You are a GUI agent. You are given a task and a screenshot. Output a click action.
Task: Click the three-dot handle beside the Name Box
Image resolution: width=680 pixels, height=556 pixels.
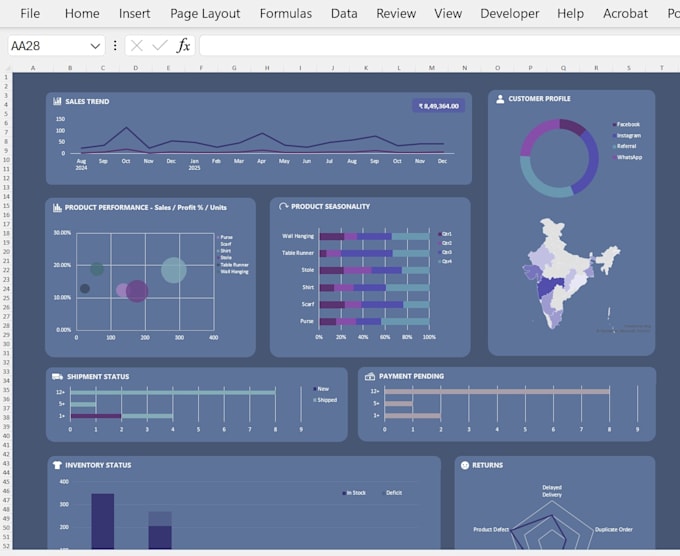115,46
